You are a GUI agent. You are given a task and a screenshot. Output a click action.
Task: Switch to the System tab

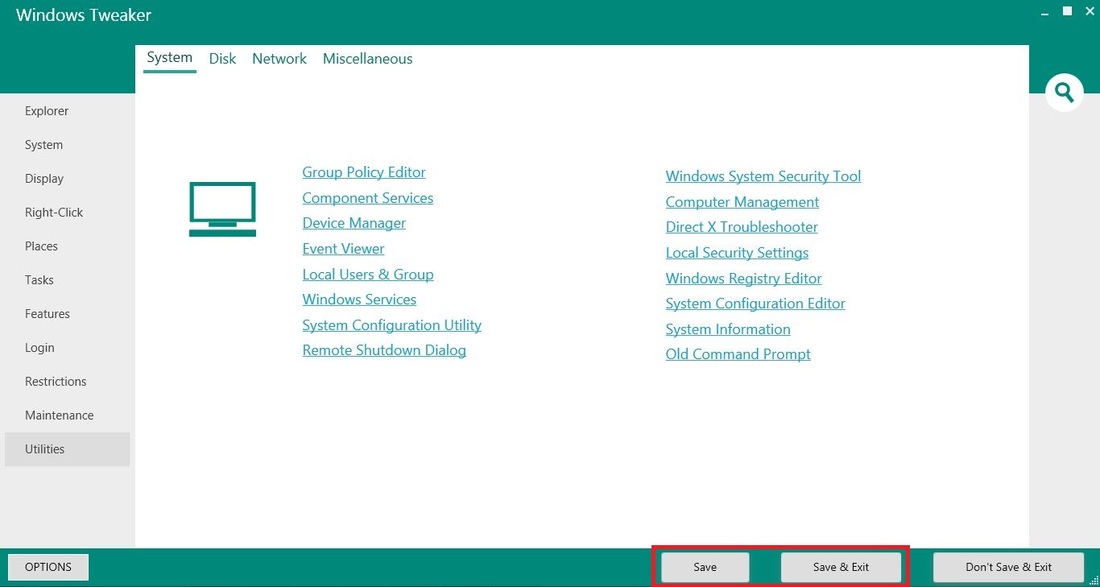click(x=169, y=58)
